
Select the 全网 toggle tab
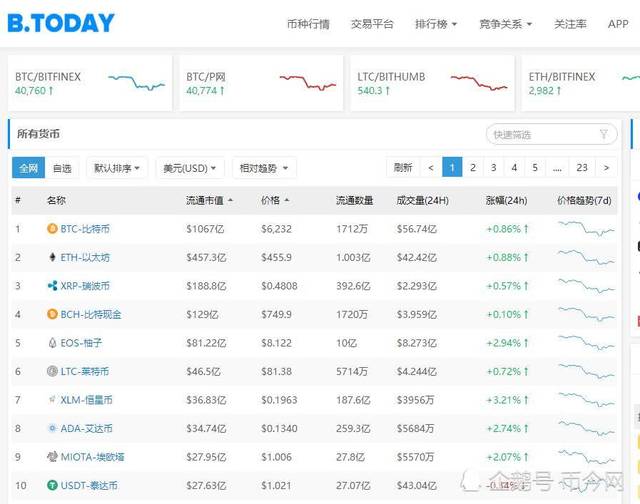click(28, 168)
